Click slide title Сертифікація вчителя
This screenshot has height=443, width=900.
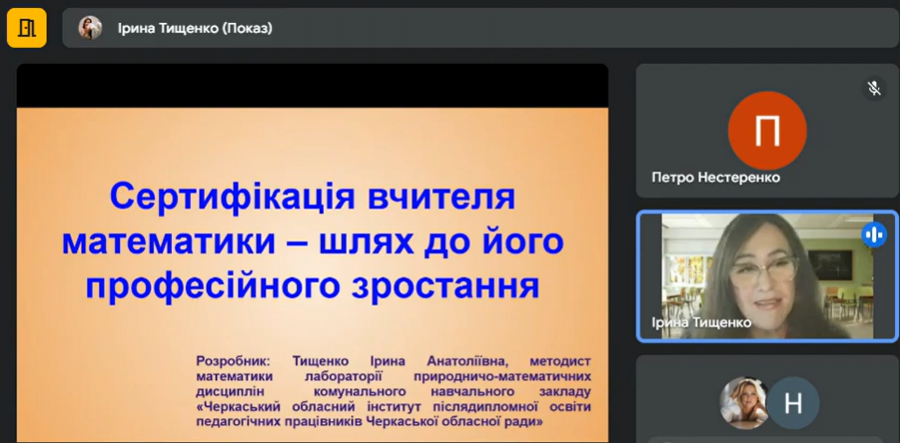312,197
